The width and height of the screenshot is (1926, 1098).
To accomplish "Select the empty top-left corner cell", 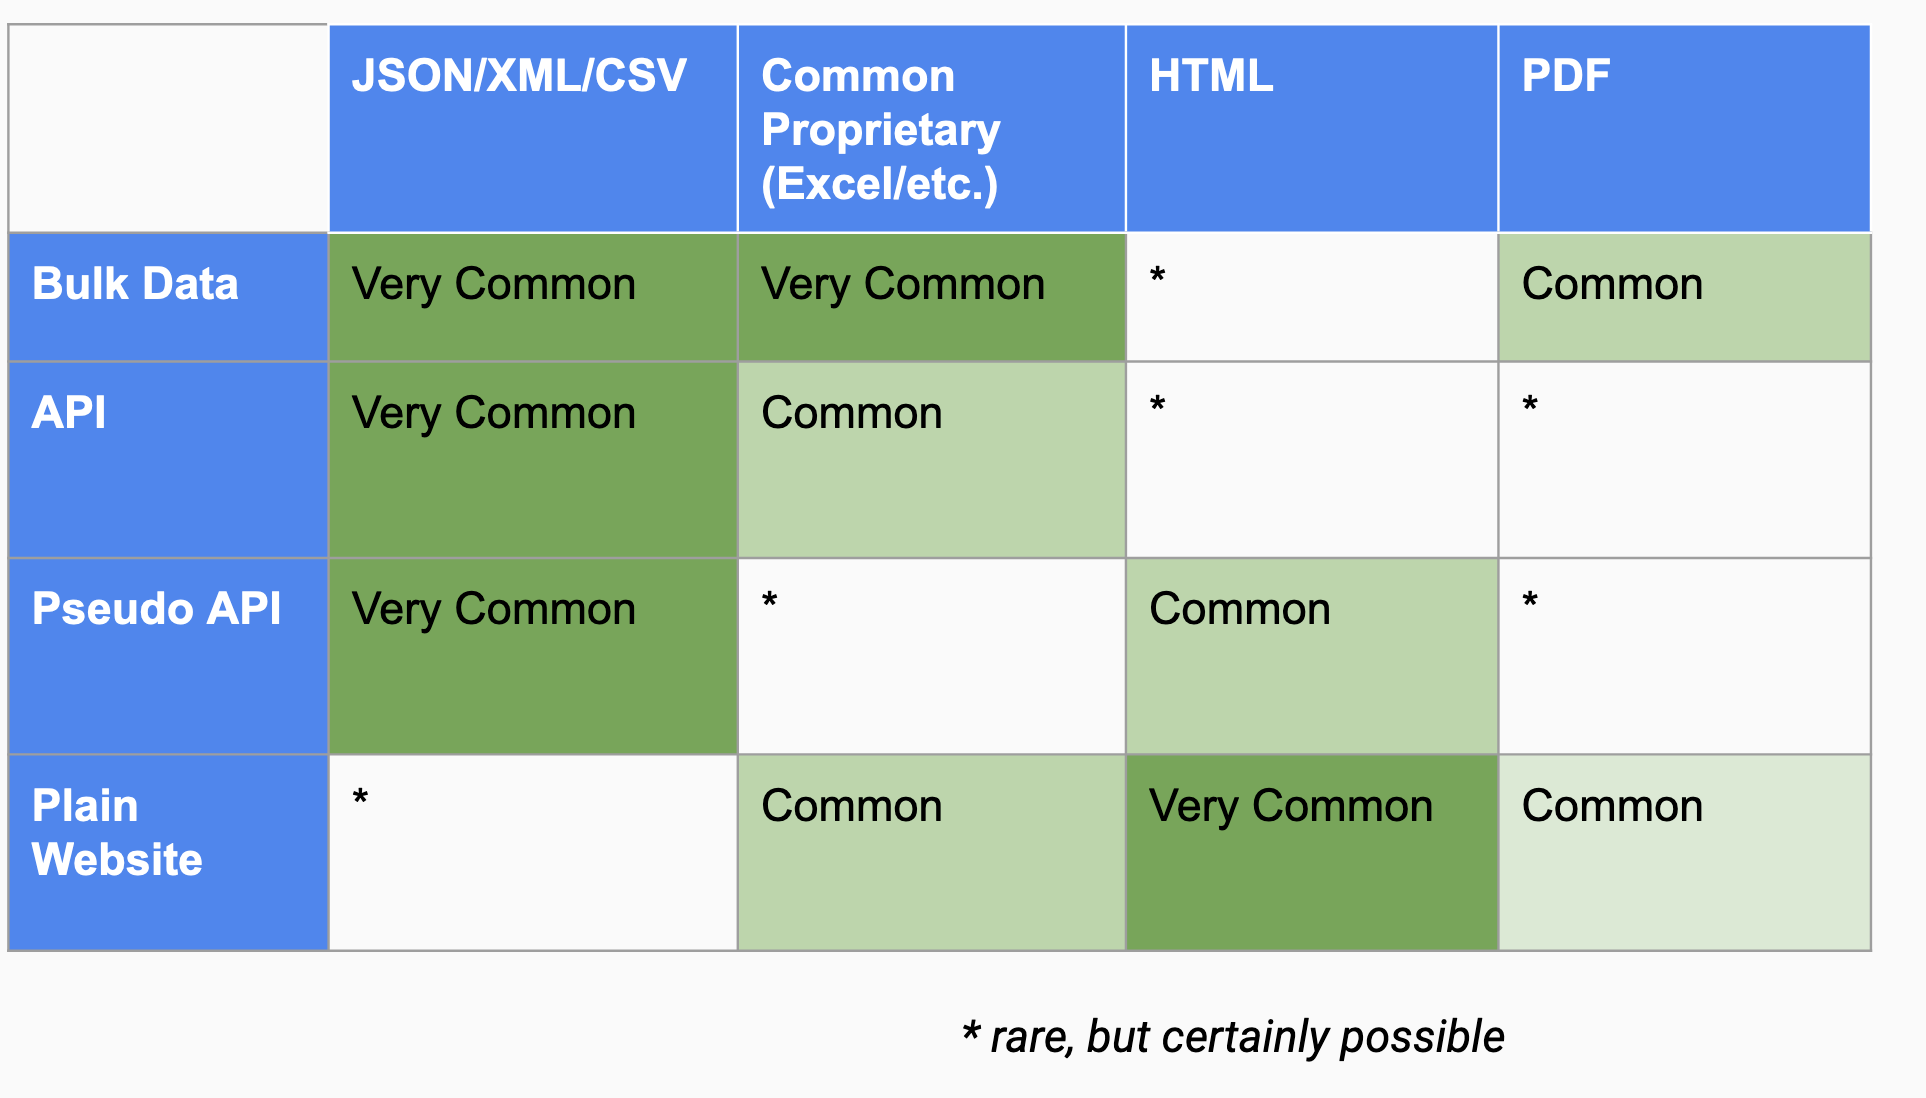I will tap(168, 128).
